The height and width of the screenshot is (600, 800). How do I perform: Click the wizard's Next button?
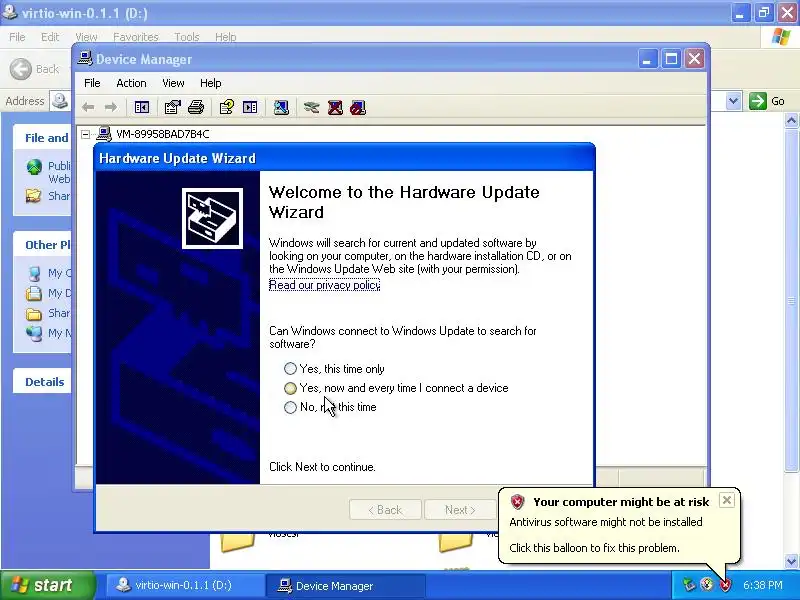pos(460,510)
